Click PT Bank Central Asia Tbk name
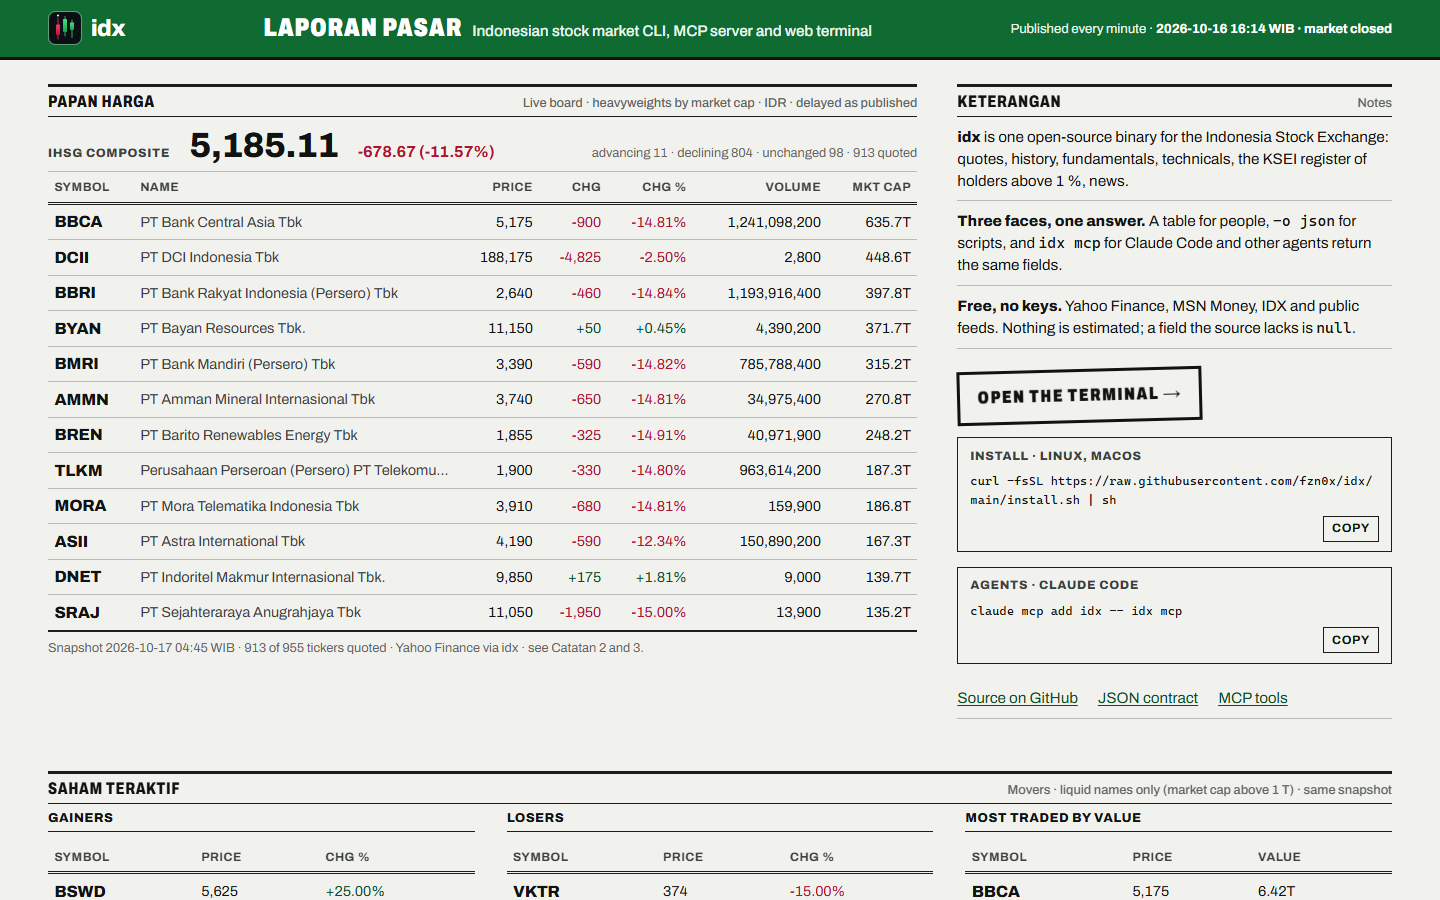This screenshot has width=1440, height=900. tap(221, 222)
